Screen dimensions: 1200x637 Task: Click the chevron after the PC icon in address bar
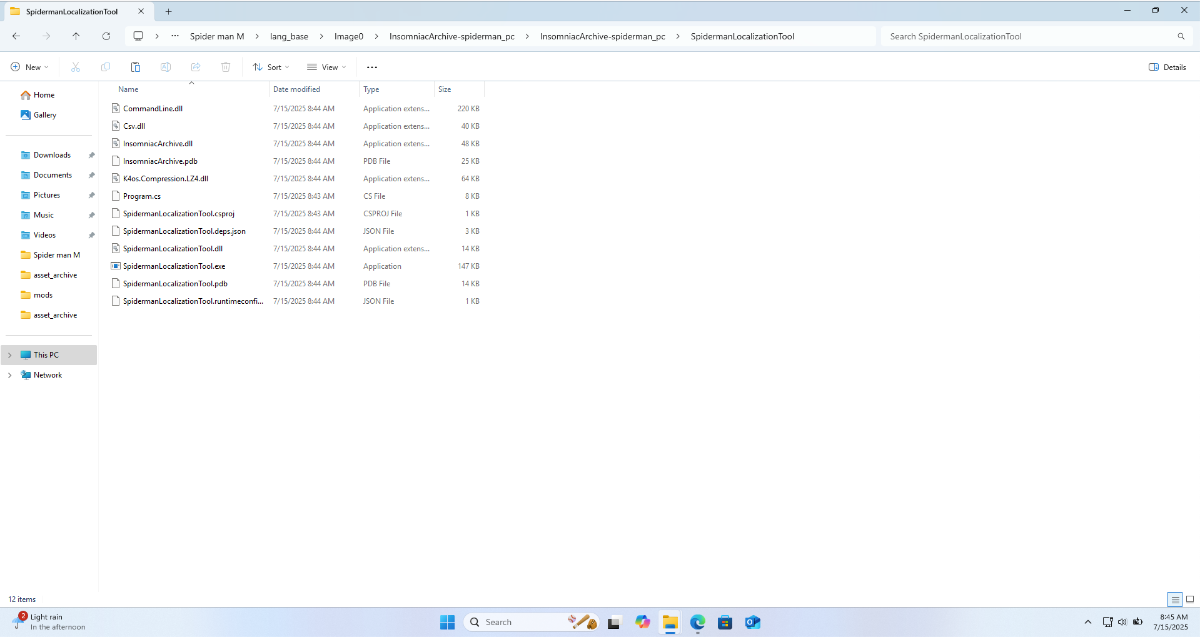158,36
